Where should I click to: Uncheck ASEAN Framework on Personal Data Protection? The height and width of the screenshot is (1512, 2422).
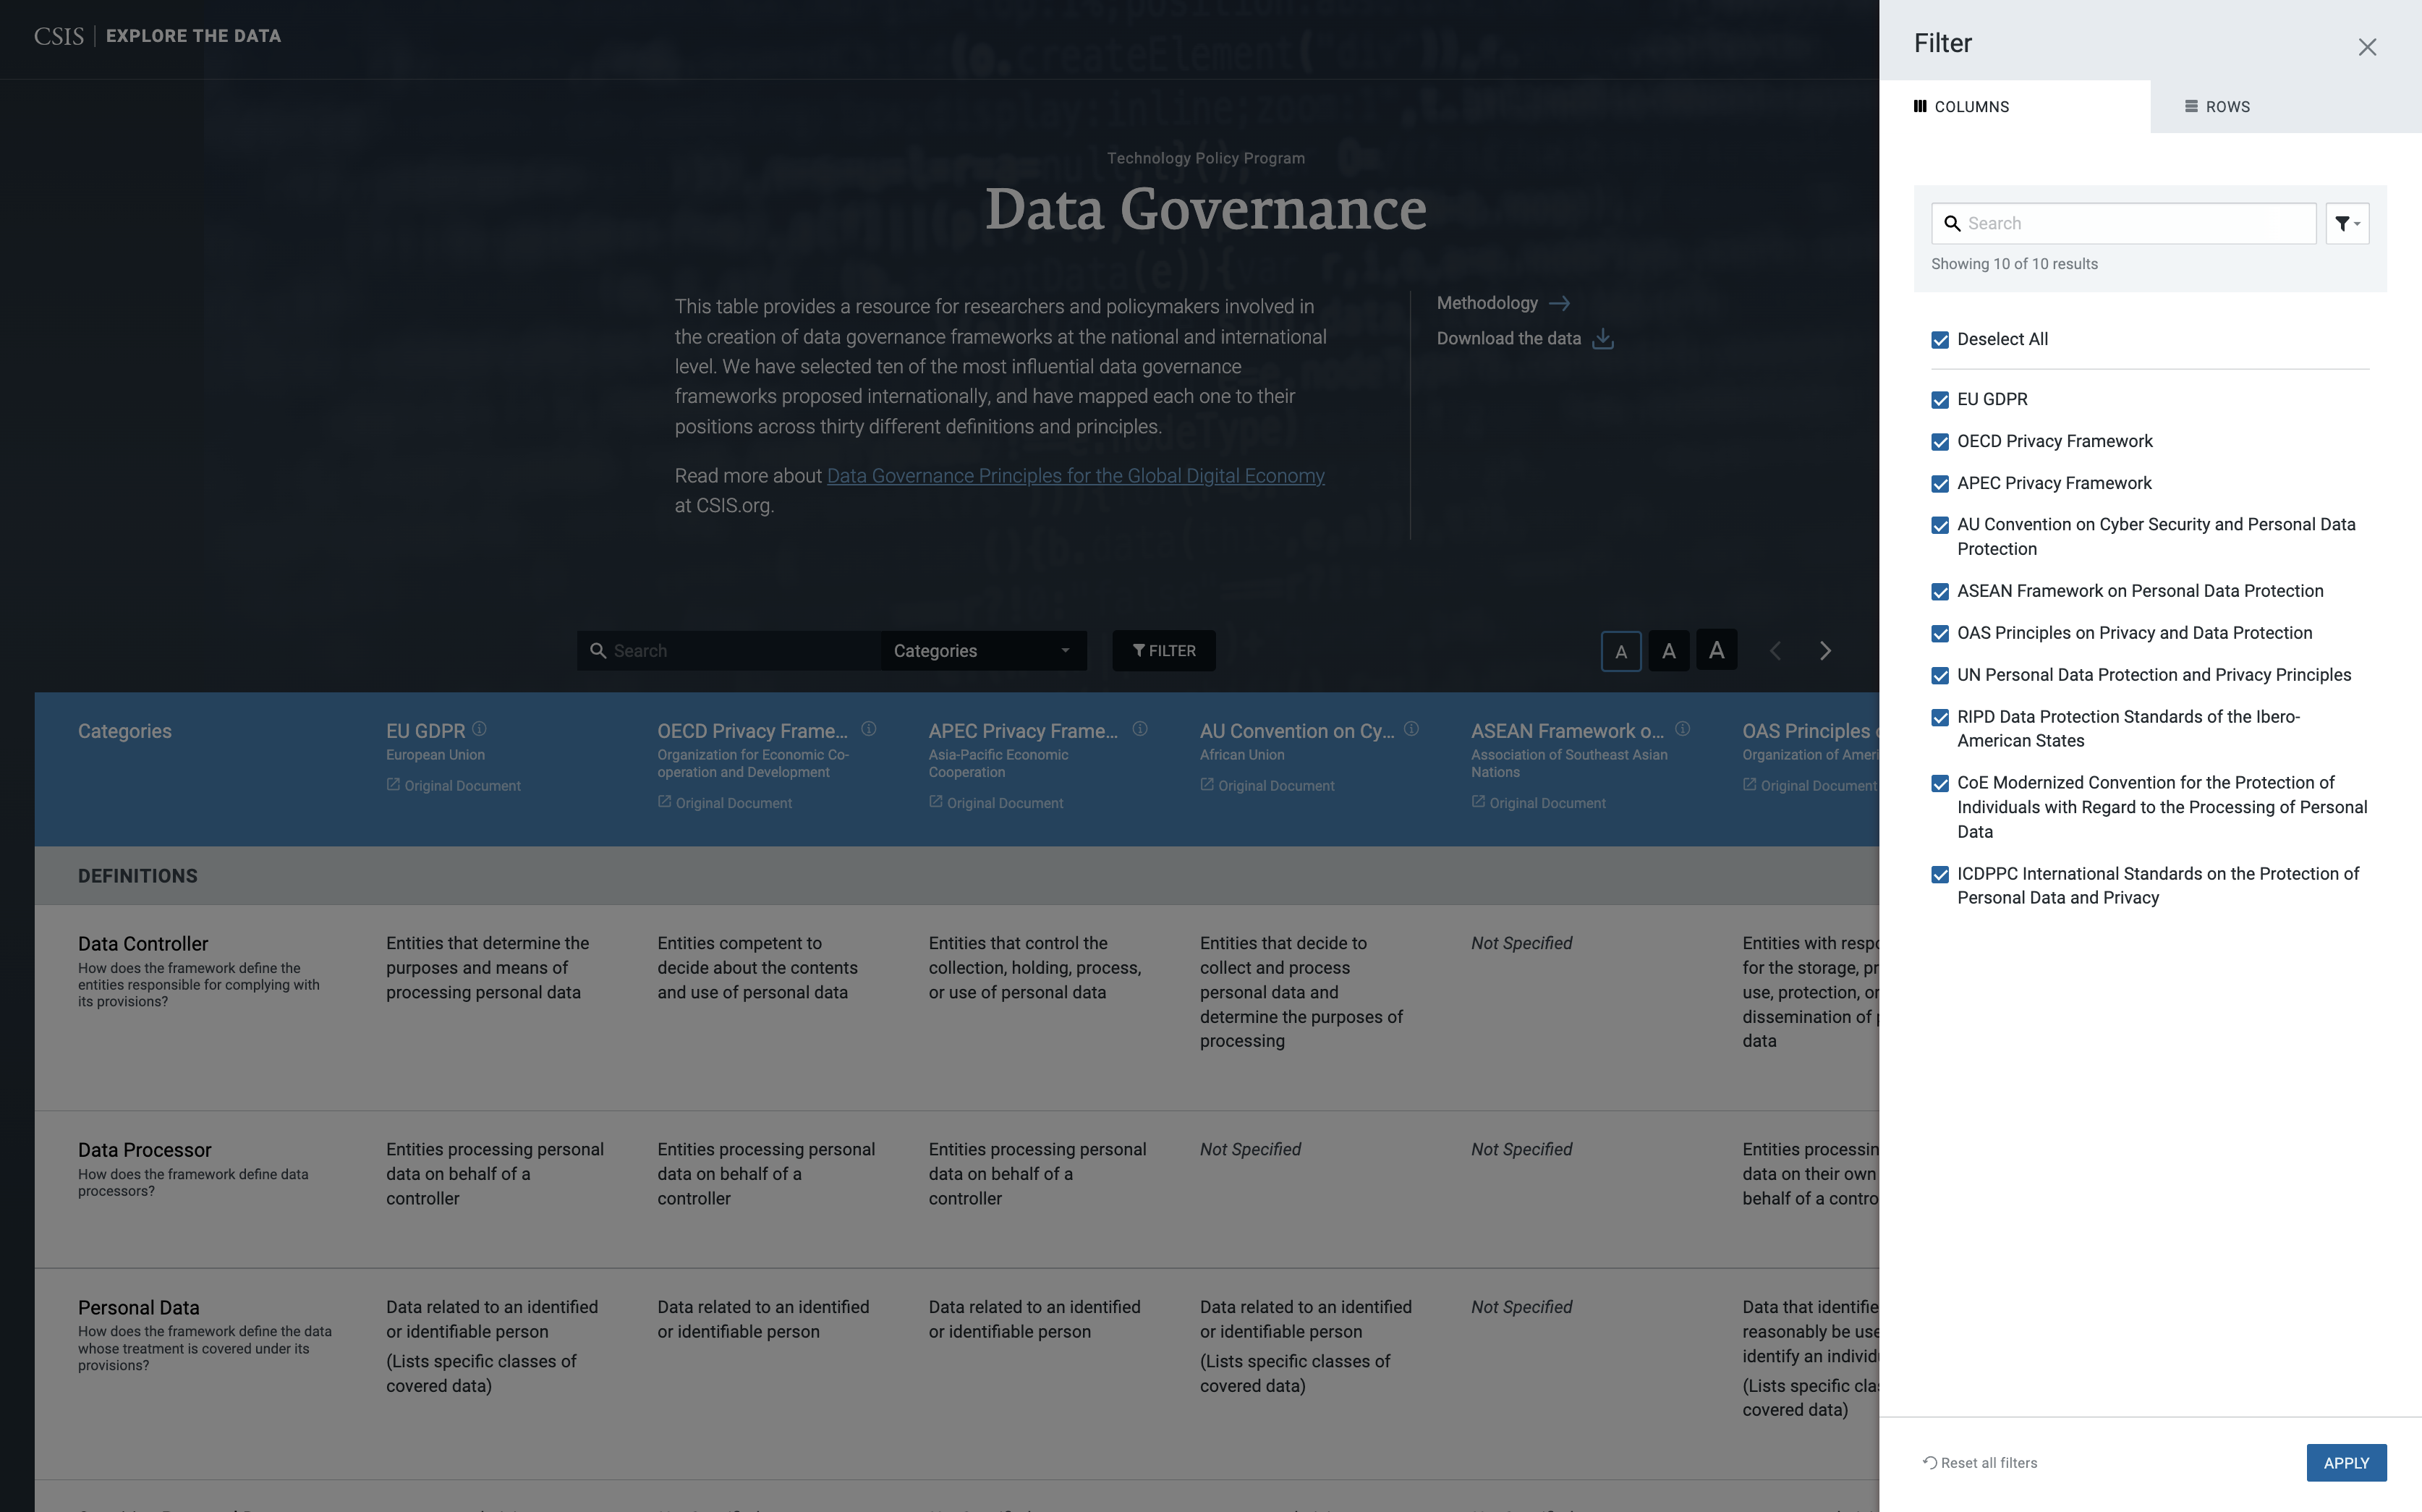pyautogui.click(x=1940, y=592)
